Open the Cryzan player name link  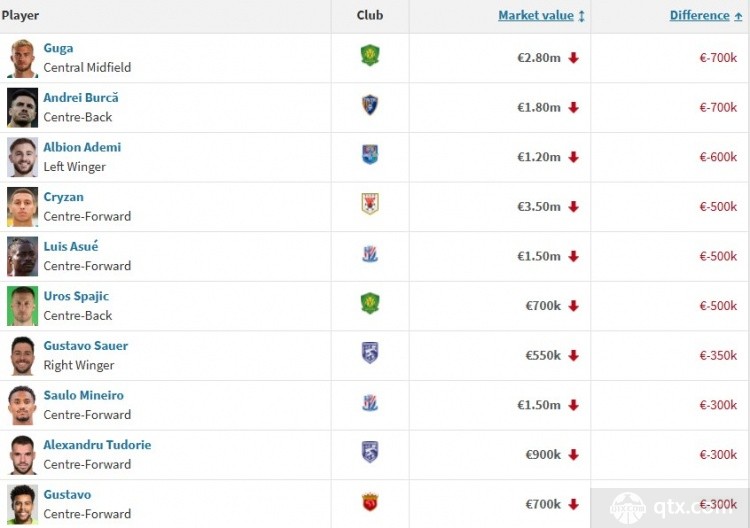click(63, 197)
